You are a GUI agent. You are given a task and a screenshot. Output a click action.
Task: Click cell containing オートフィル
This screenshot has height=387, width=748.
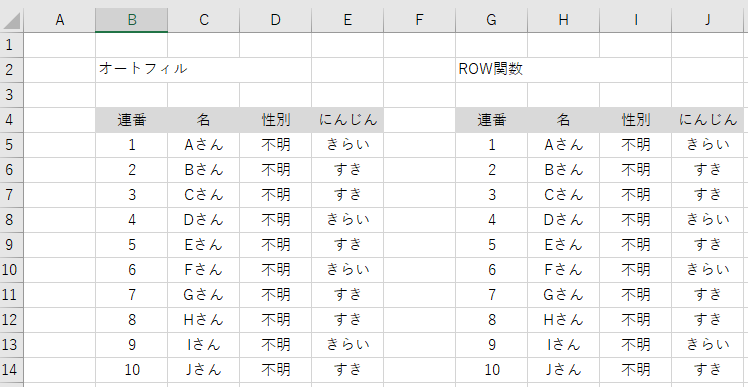click(132, 70)
